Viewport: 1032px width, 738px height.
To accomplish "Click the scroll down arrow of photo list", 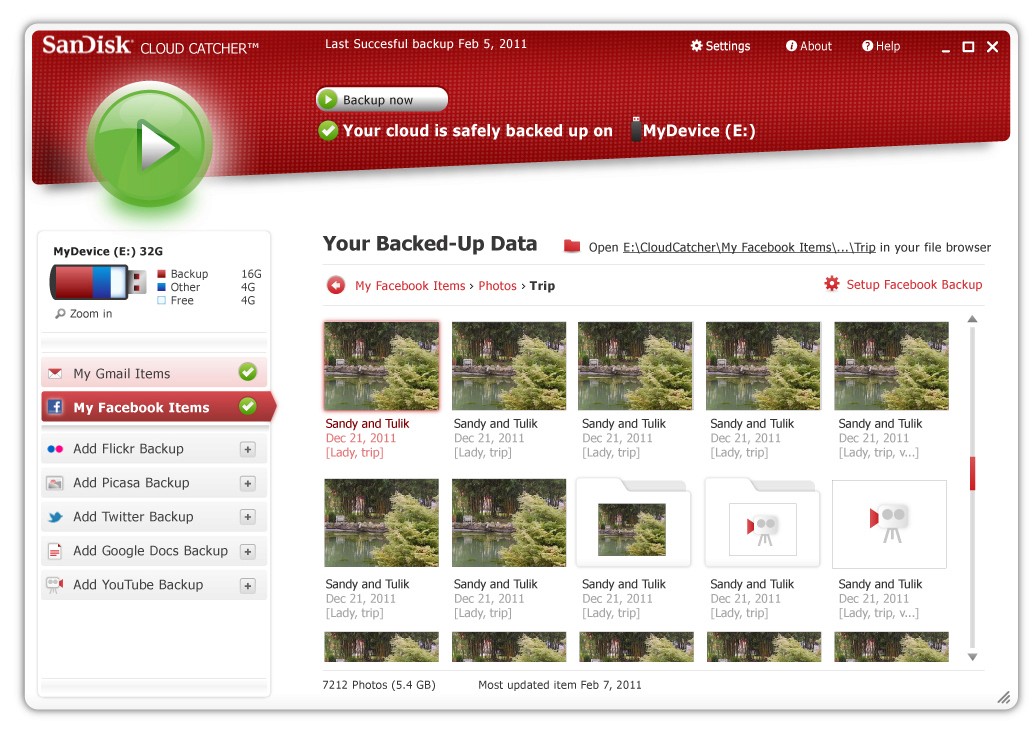I will click(972, 657).
